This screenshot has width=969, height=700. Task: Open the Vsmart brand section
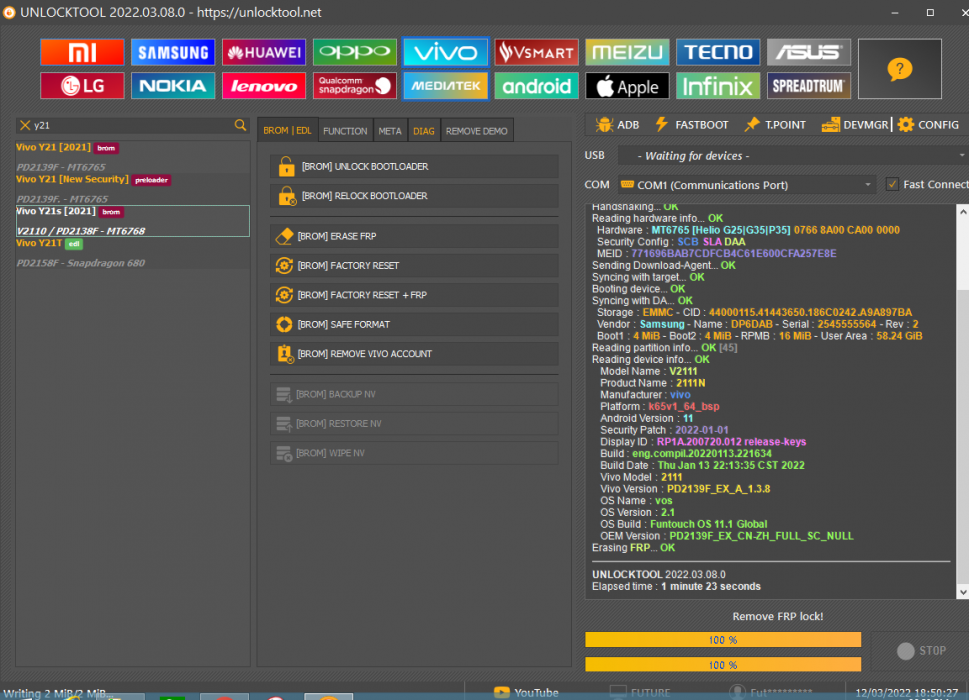(536, 53)
